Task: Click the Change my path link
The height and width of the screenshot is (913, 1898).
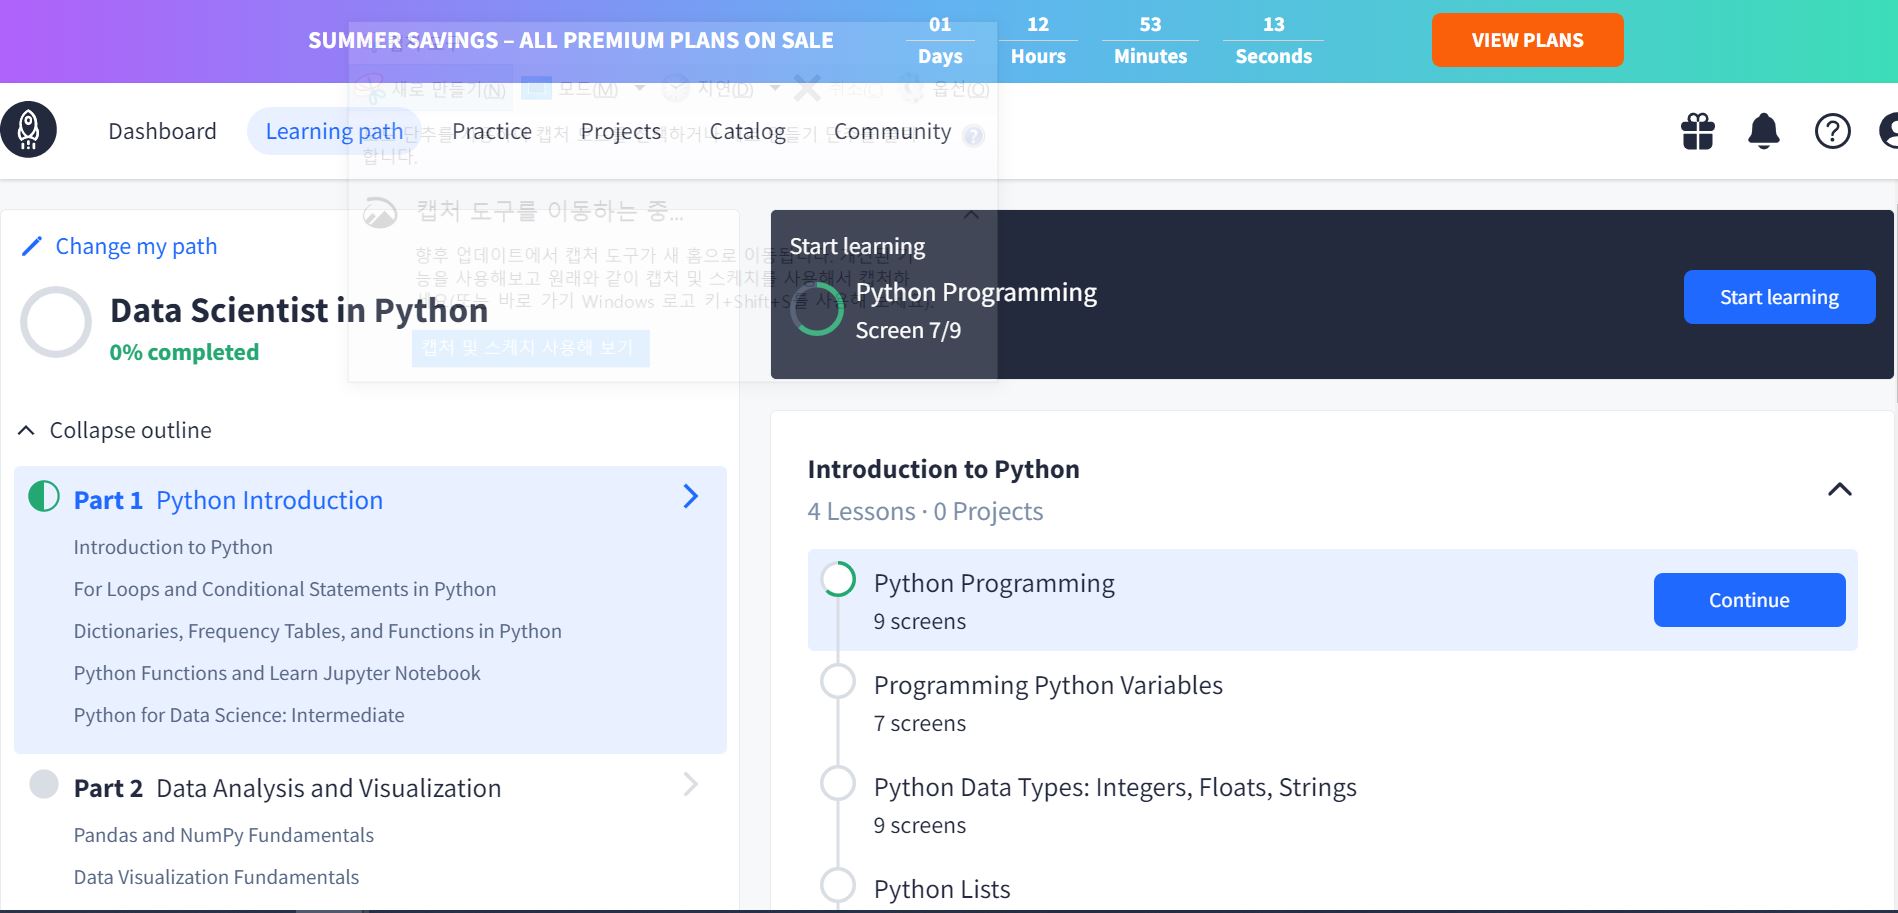Action: click(x=136, y=246)
